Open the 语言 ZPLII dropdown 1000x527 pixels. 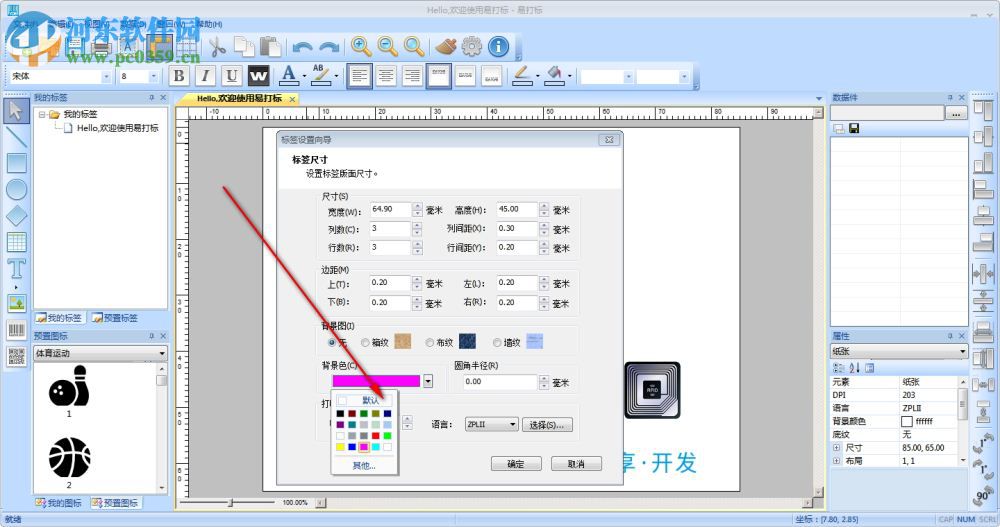(491, 424)
